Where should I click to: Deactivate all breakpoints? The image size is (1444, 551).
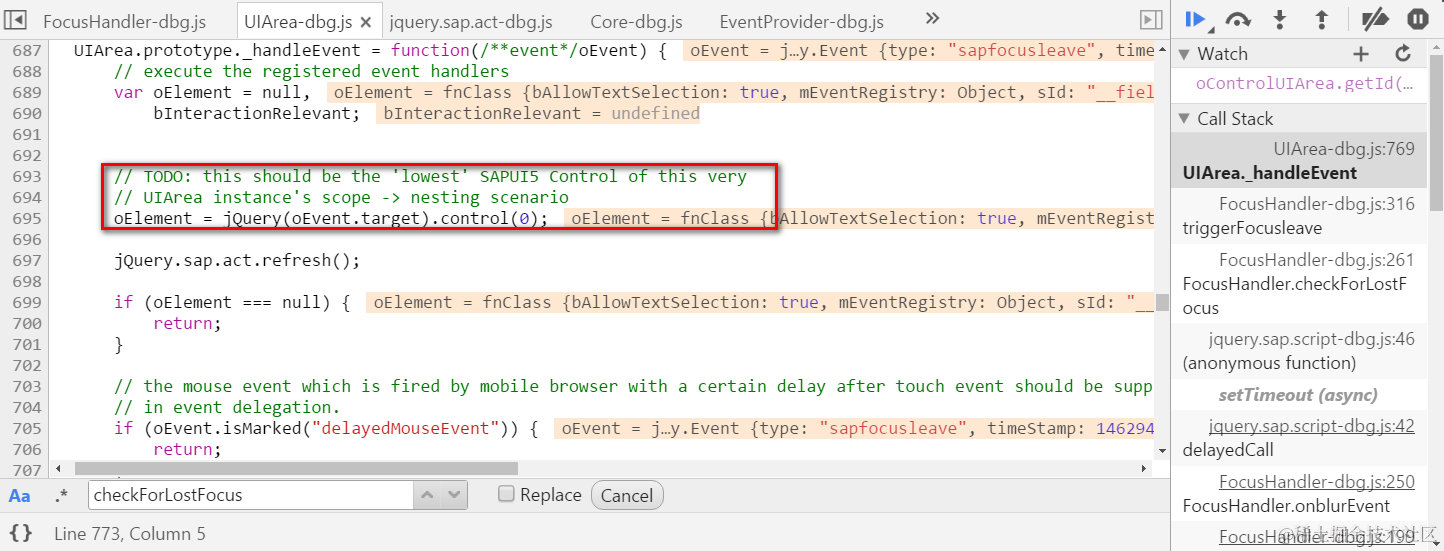click(x=1376, y=19)
